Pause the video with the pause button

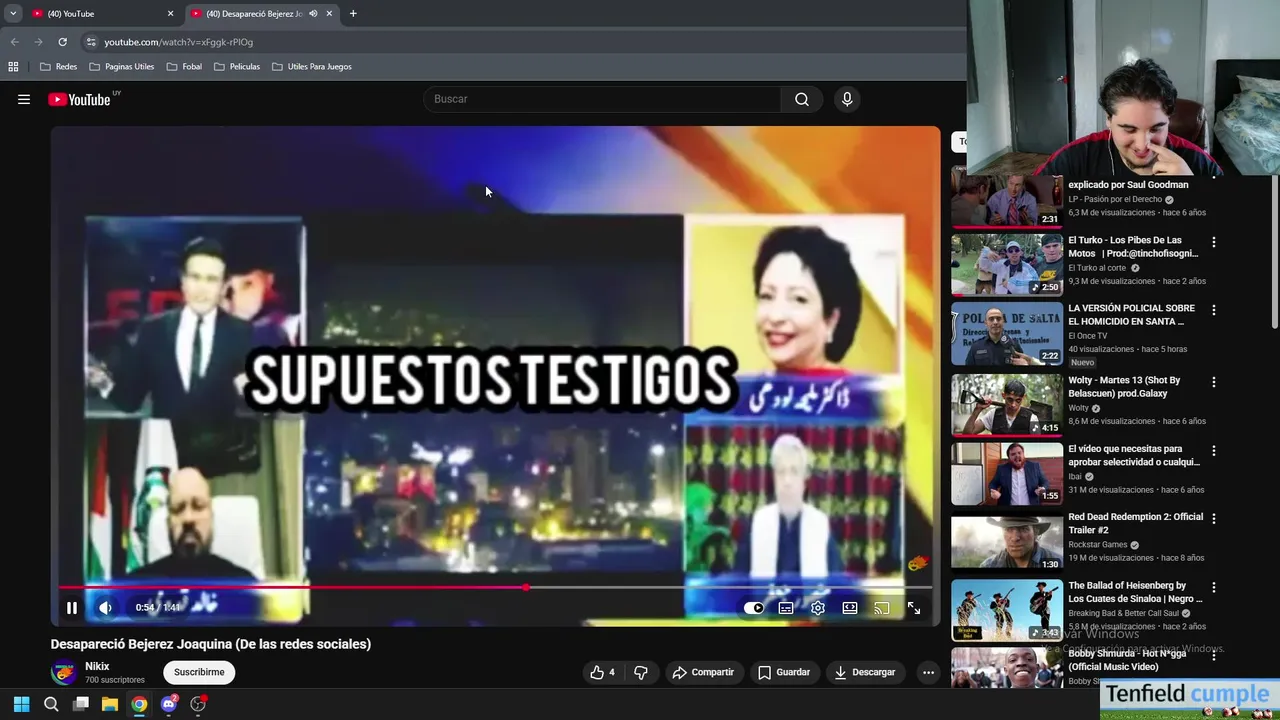coord(72,608)
